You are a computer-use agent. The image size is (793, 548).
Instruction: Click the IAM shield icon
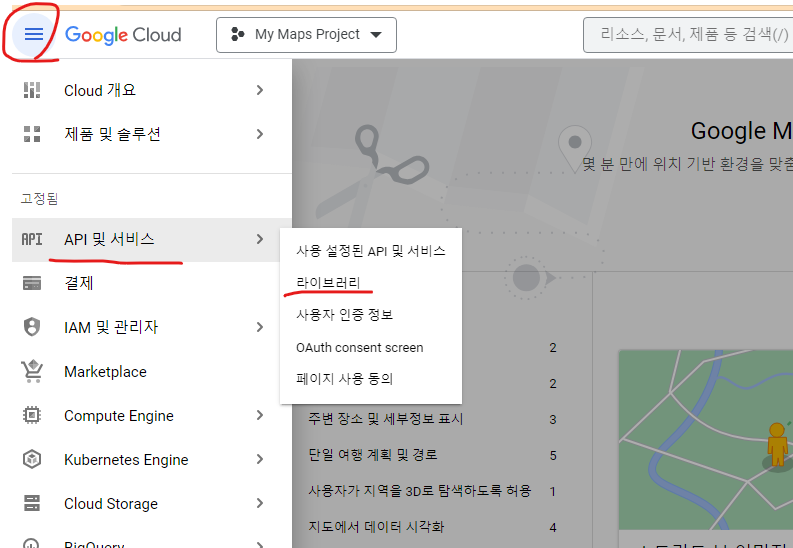click(x=32, y=327)
